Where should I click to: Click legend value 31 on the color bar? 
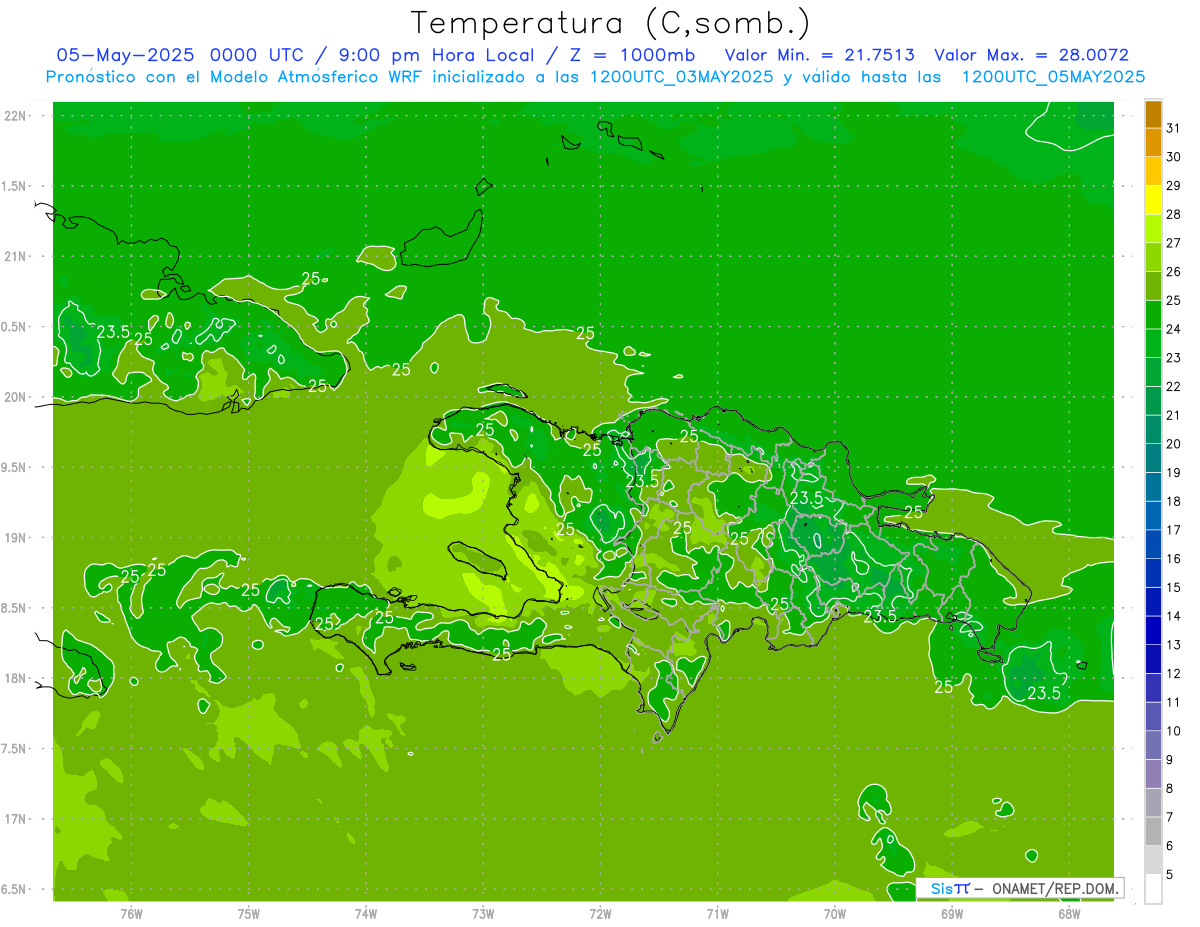click(x=1174, y=128)
